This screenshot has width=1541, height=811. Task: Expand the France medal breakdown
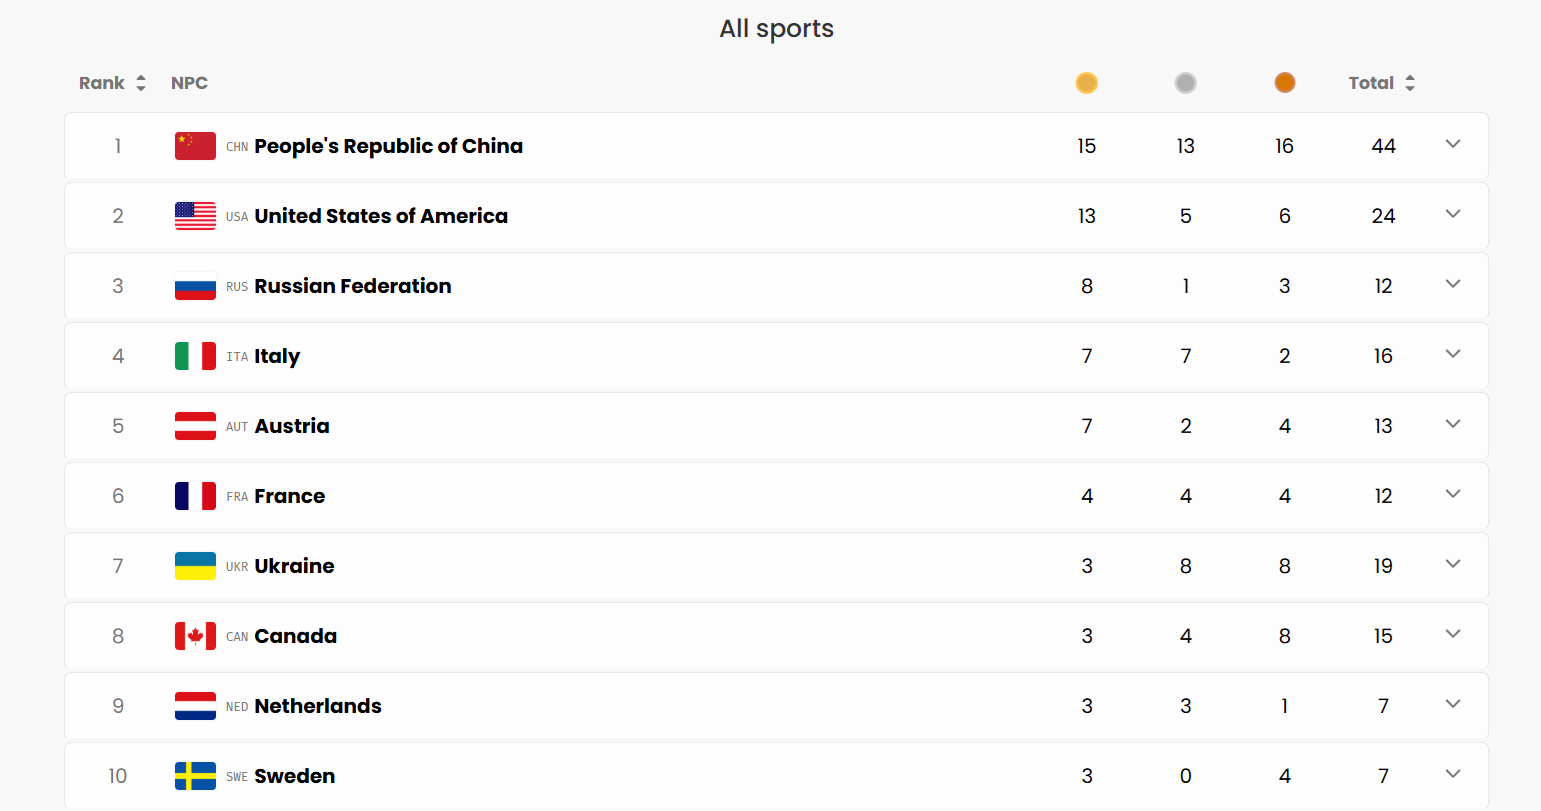pyautogui.click(x=1453, y=494)
